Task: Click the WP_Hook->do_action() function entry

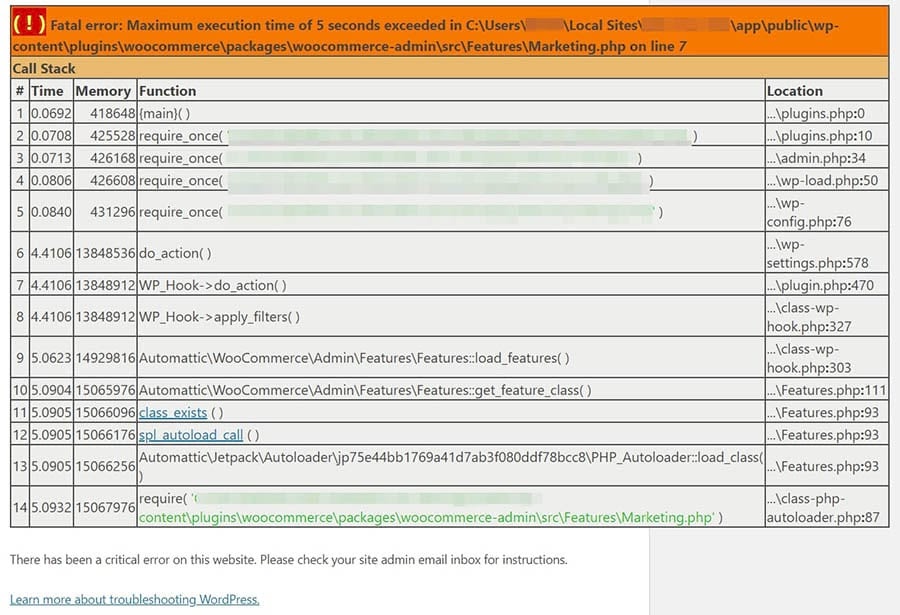Action: point(213,285)
